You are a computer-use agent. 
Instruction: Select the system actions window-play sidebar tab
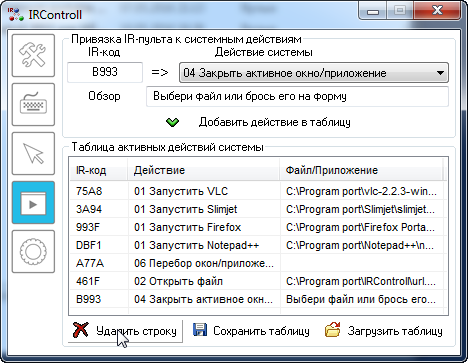(x=33, y=203)
